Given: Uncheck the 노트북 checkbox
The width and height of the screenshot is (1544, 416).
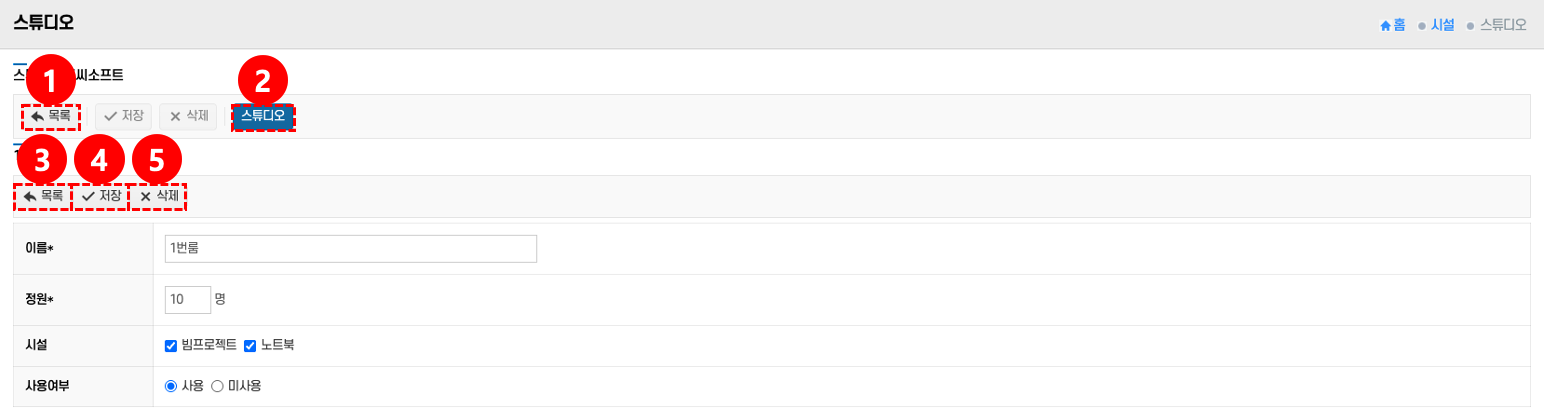Looking at the screenshot, I should 250,346.
